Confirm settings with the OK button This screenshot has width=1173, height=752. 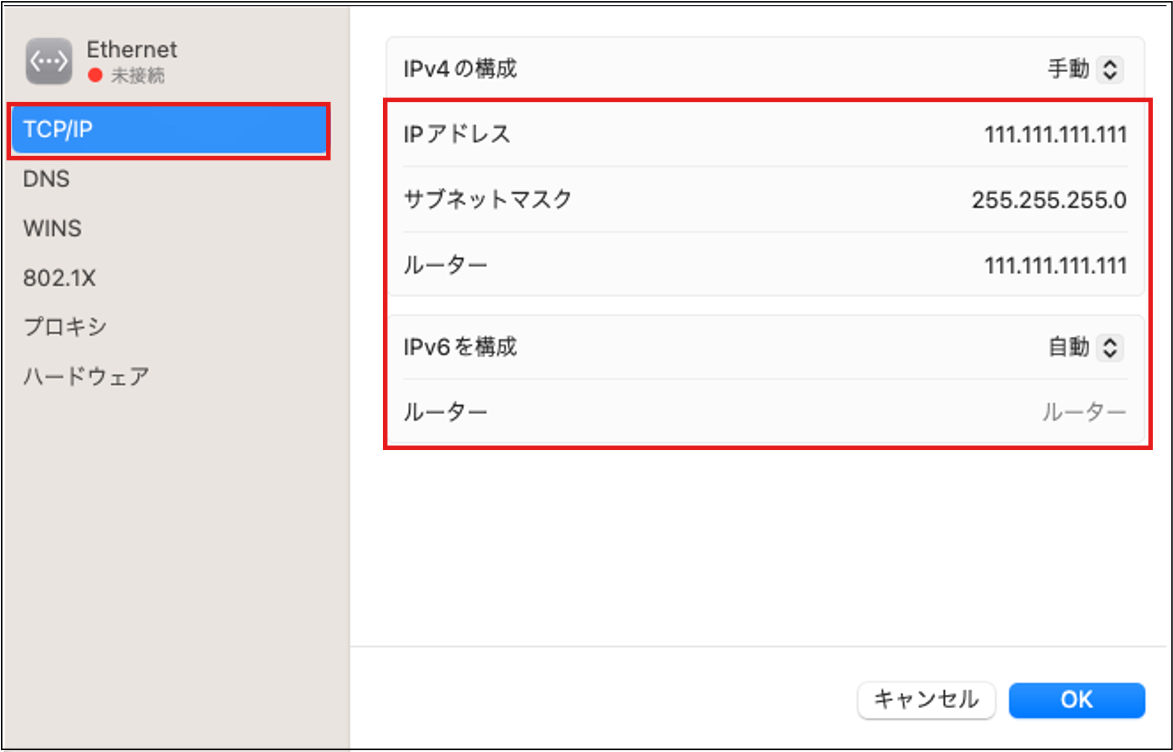tap(1076, 700)
